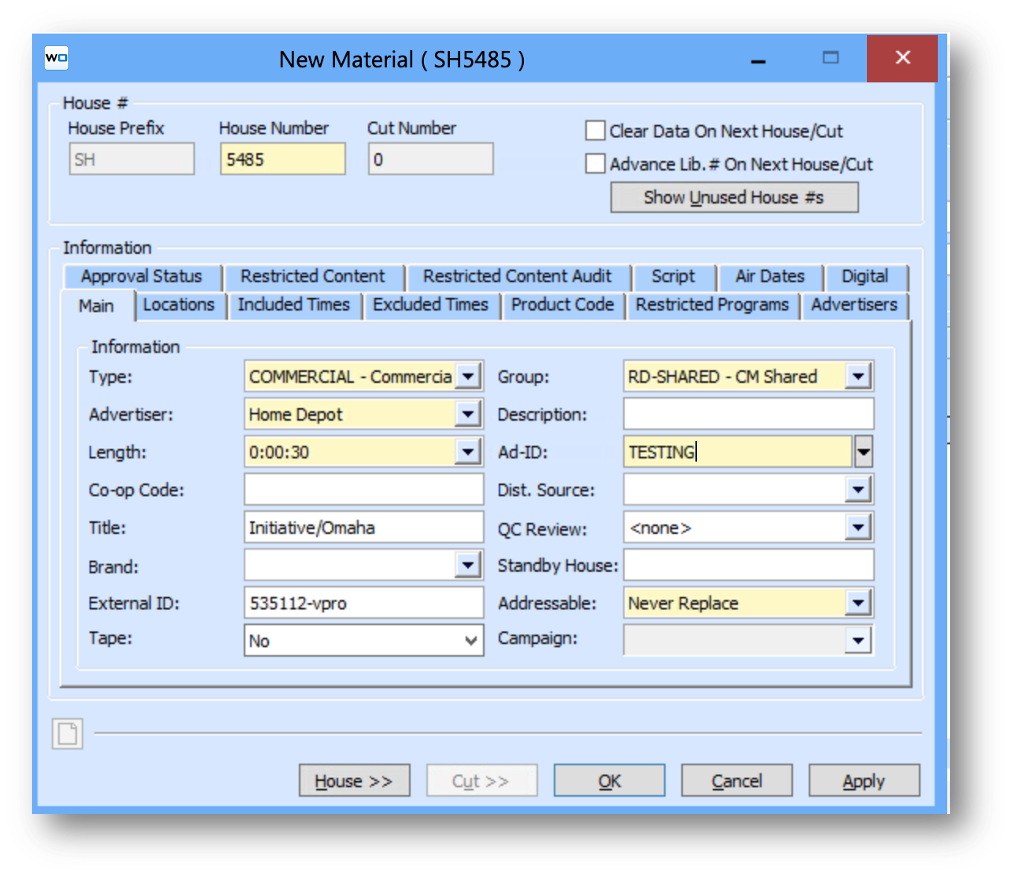Maximize the New Material window
Viewport: 1012px width, 876px height.
[x=831, y=58]
